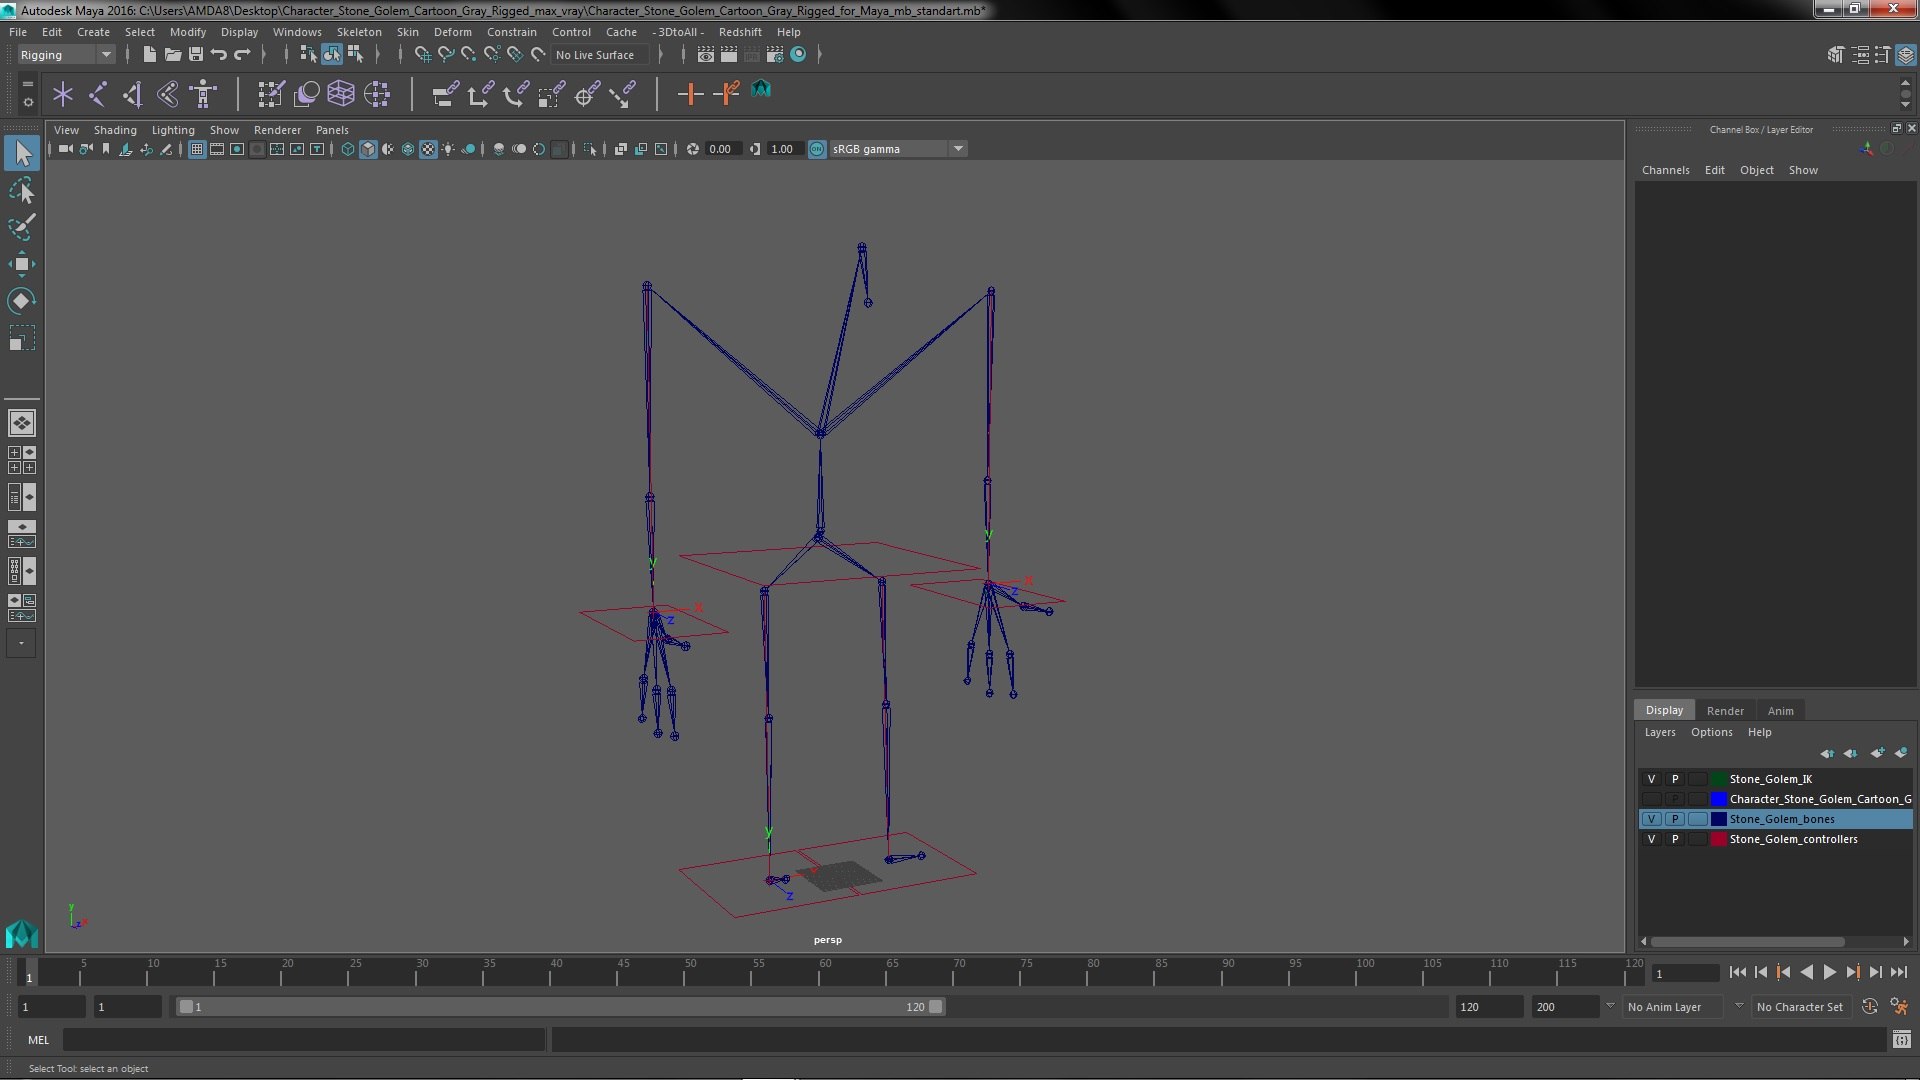Open the Render View clapperboard icon
Image resolution: width=1920 pixels, height=1080 pixels.
[705, 54]
